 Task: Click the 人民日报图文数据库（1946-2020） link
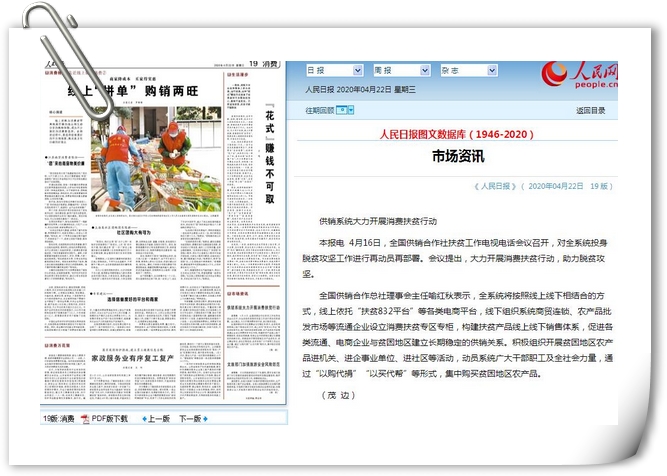point(456,134)
